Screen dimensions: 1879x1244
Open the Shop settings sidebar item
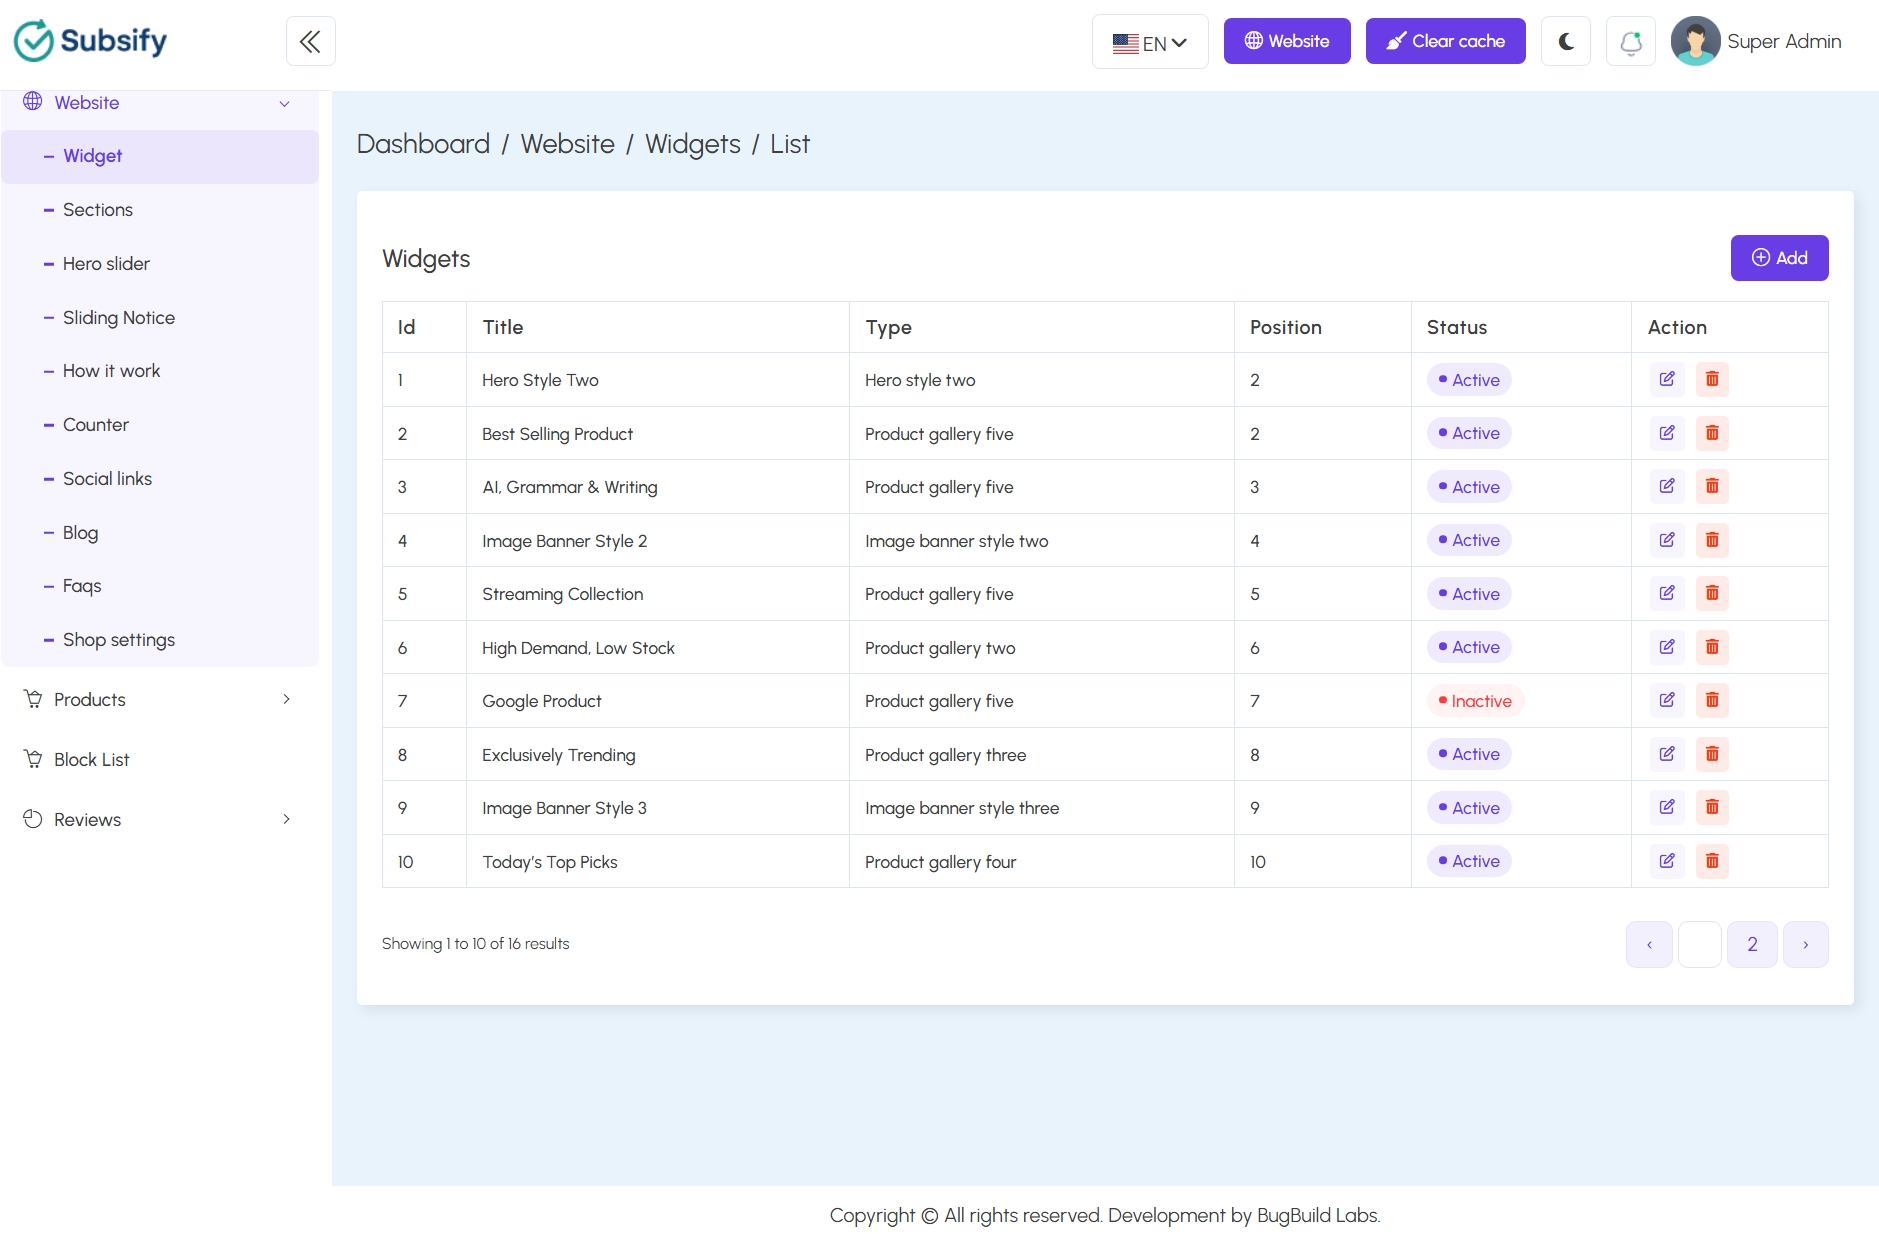(160, 640)
